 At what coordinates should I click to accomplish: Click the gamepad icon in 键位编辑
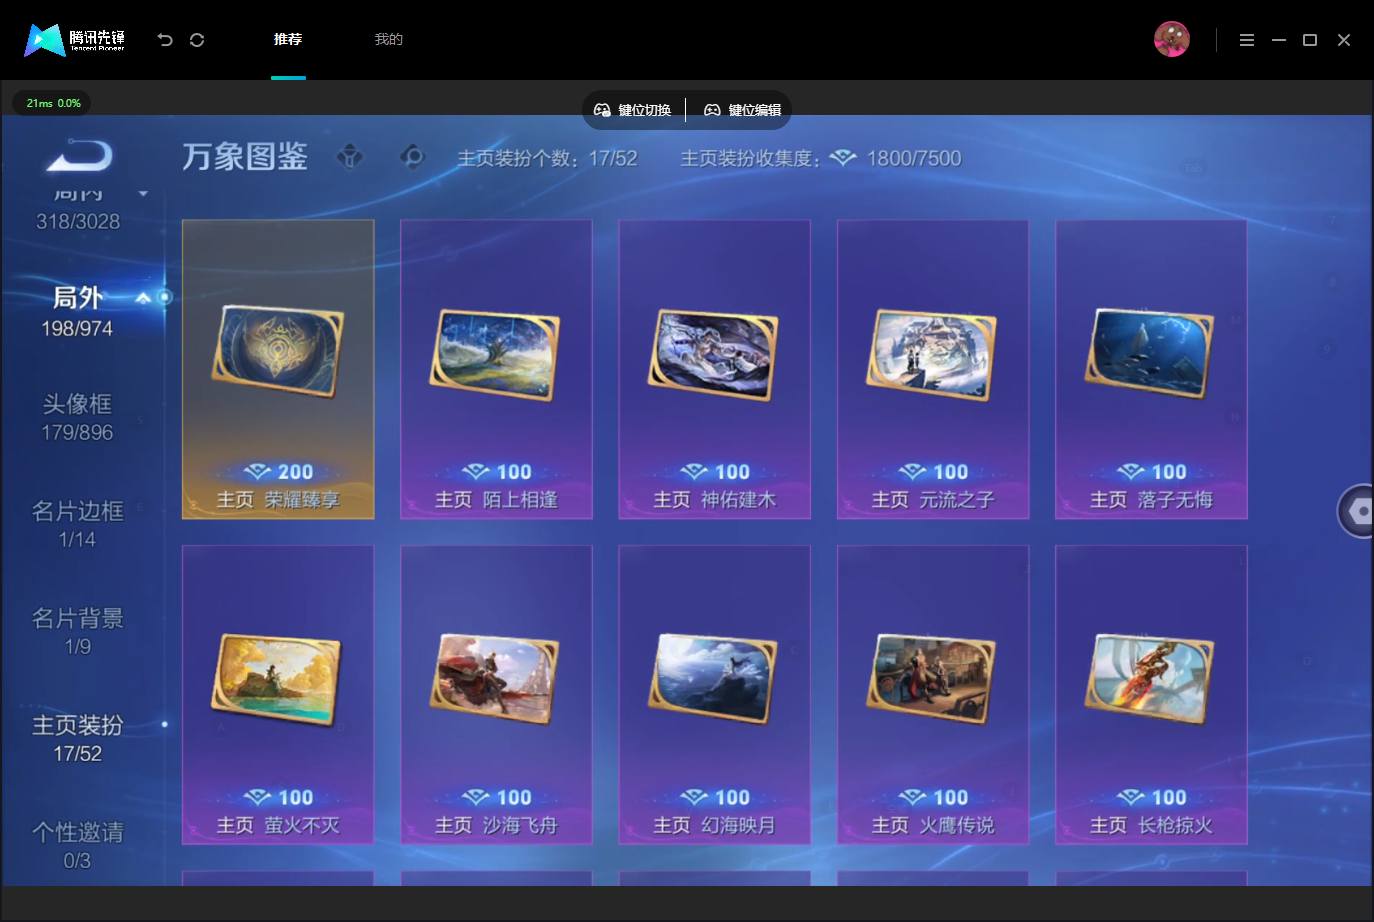712,110
